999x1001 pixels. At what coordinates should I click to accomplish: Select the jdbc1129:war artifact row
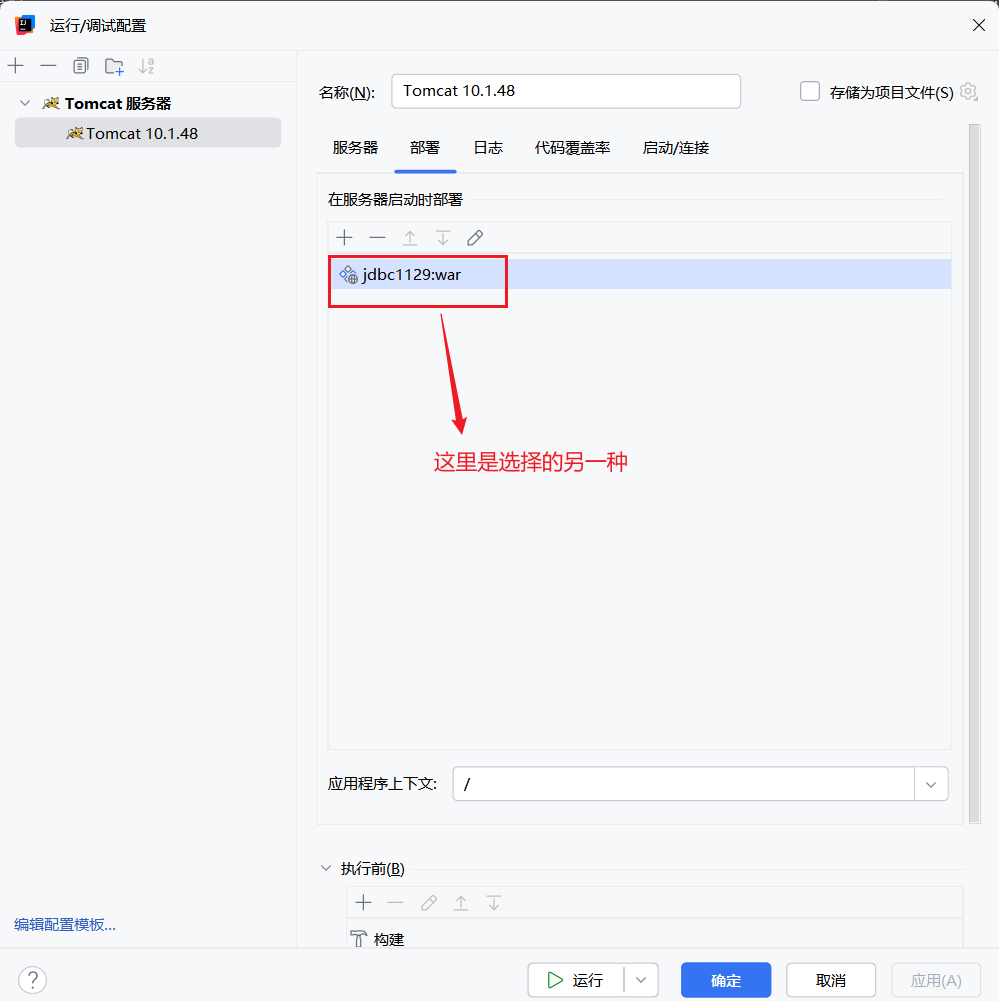coord(640,275)
